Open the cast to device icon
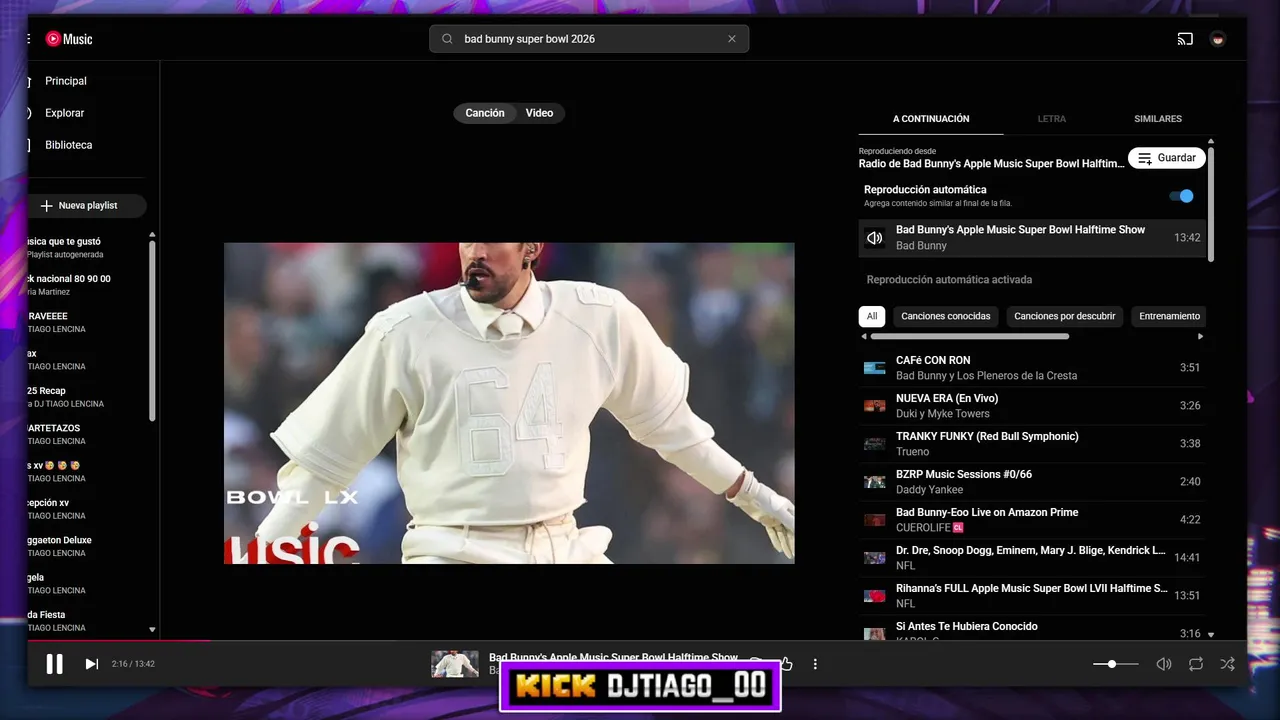Viewport: 1280px width, 720px height. point(1185,39)
